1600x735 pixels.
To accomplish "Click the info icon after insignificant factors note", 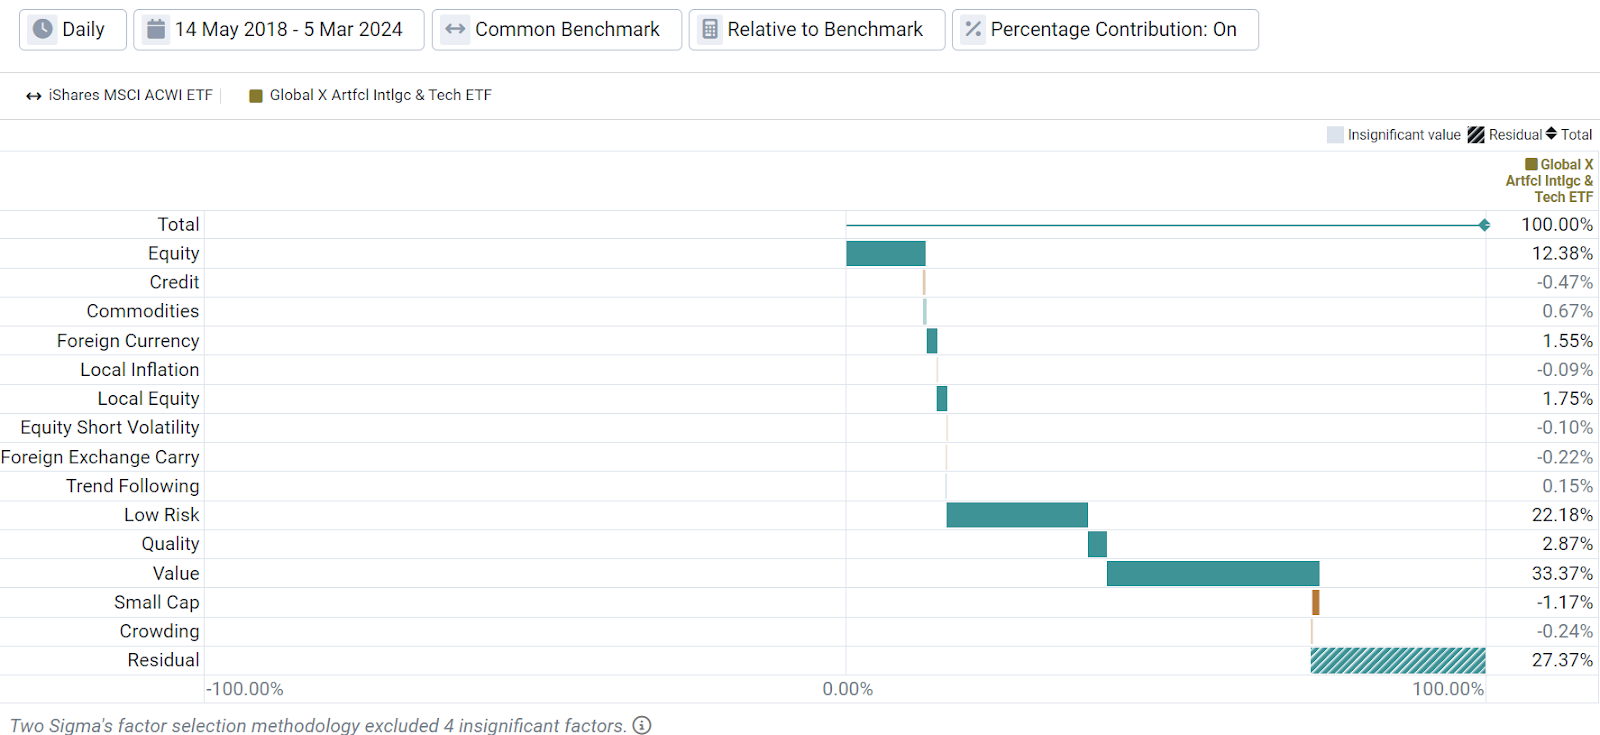I will point(642,725).
